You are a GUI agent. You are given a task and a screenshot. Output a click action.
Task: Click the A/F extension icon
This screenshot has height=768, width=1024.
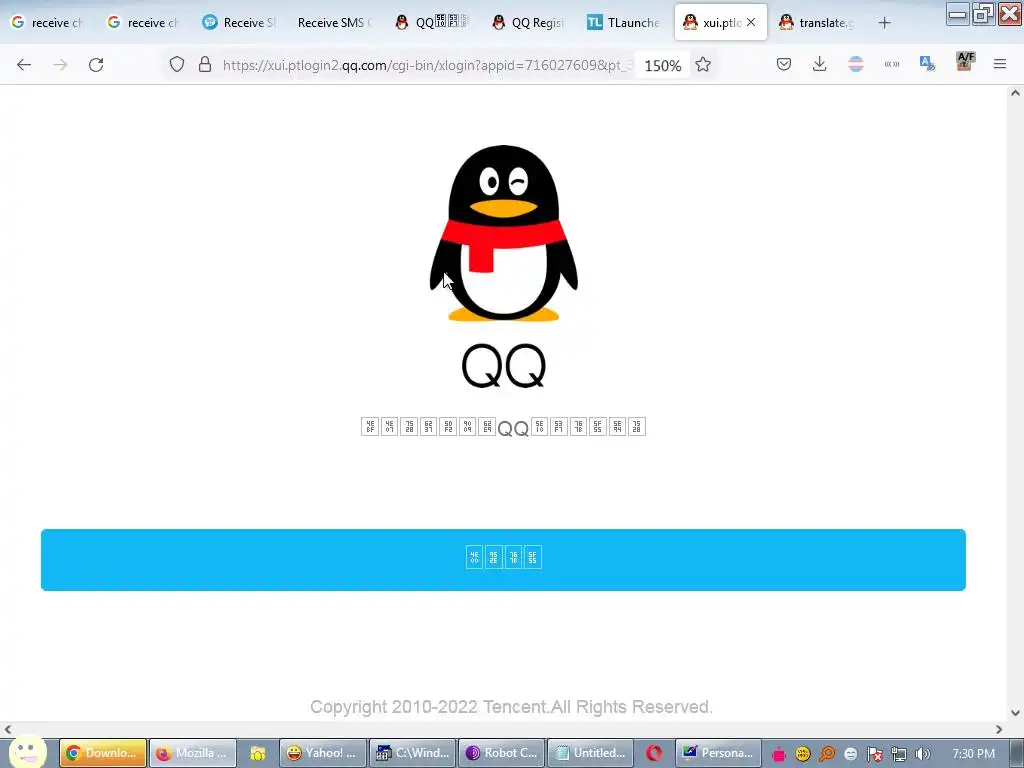point(965,61)
